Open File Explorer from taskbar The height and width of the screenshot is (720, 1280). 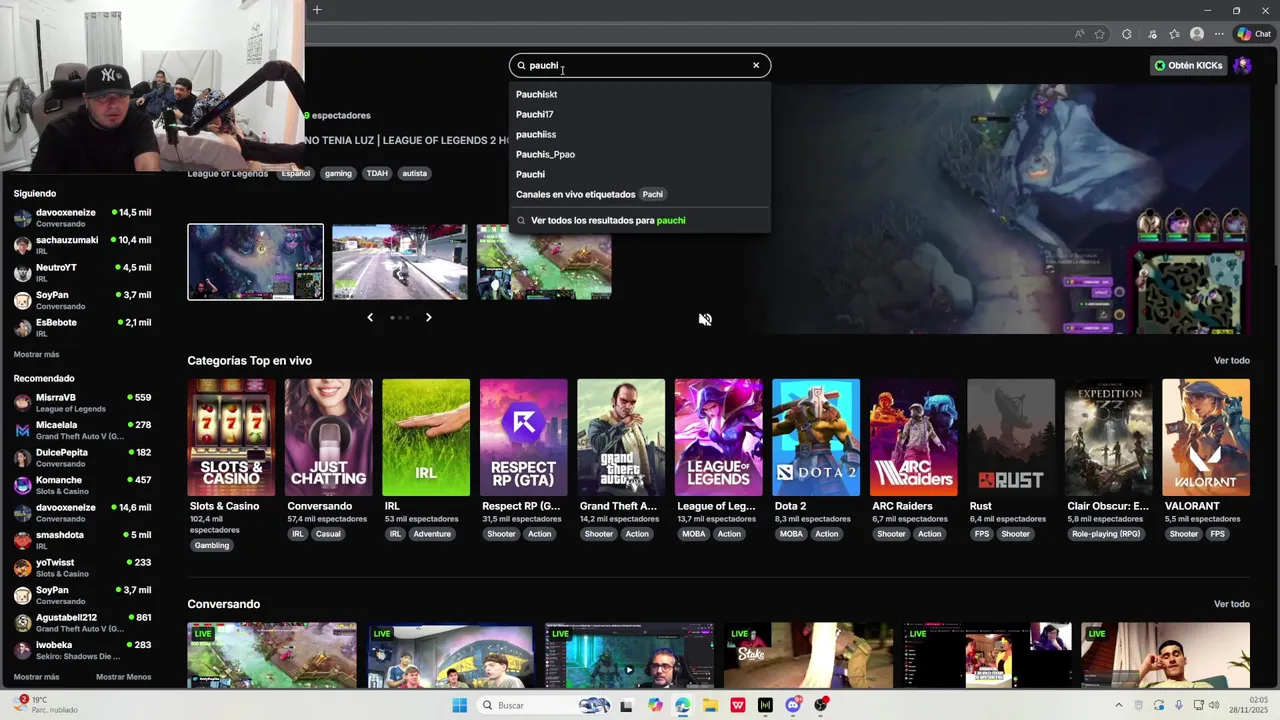pyautogui.click(x=710, y=705)
